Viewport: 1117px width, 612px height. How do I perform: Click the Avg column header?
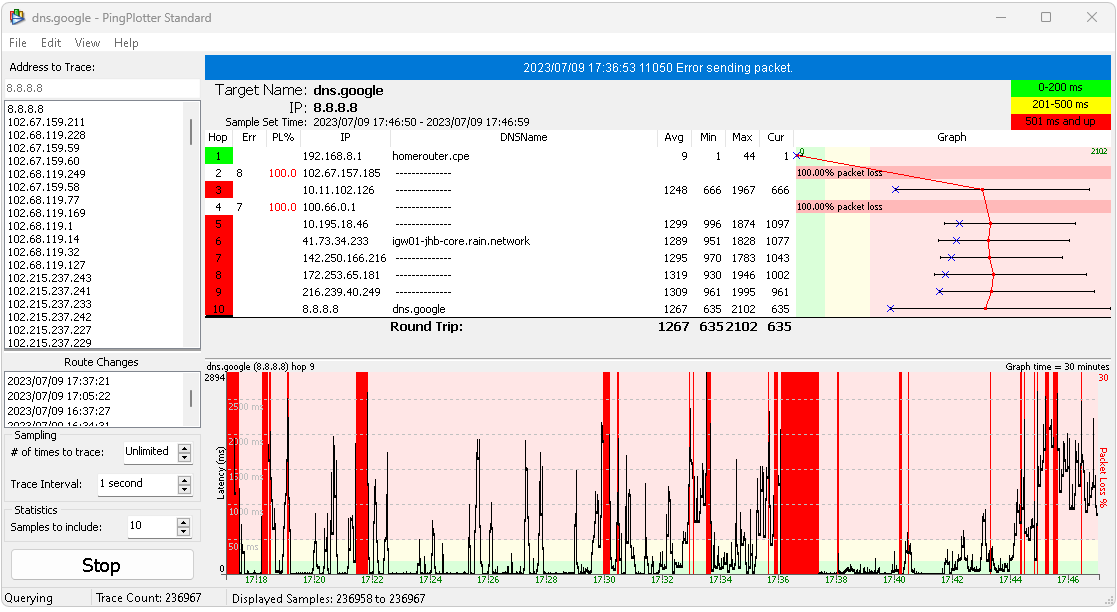click(674, 138)
